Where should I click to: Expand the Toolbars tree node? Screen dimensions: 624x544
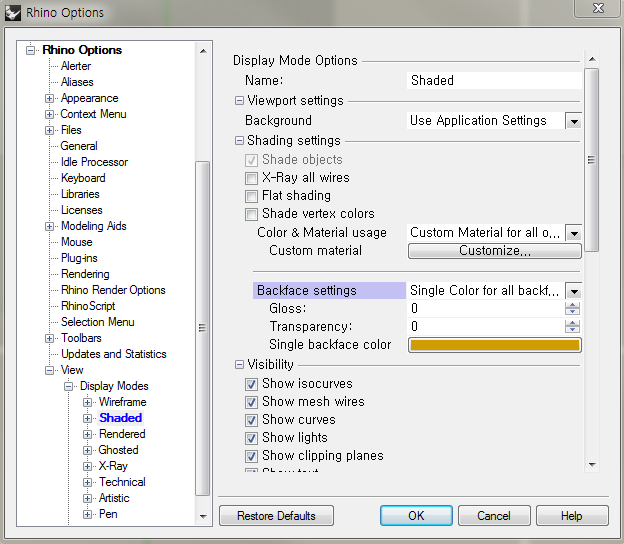[49, 338]
